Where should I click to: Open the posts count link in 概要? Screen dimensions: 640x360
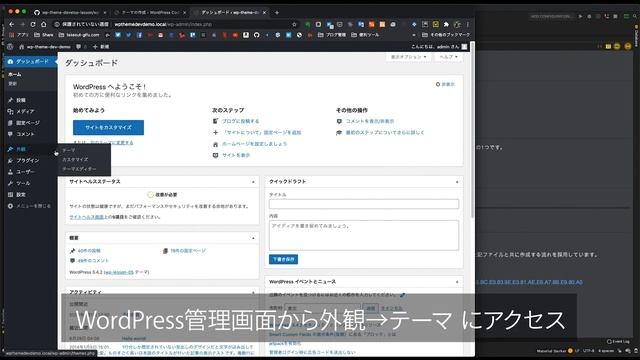coord(89,251)
